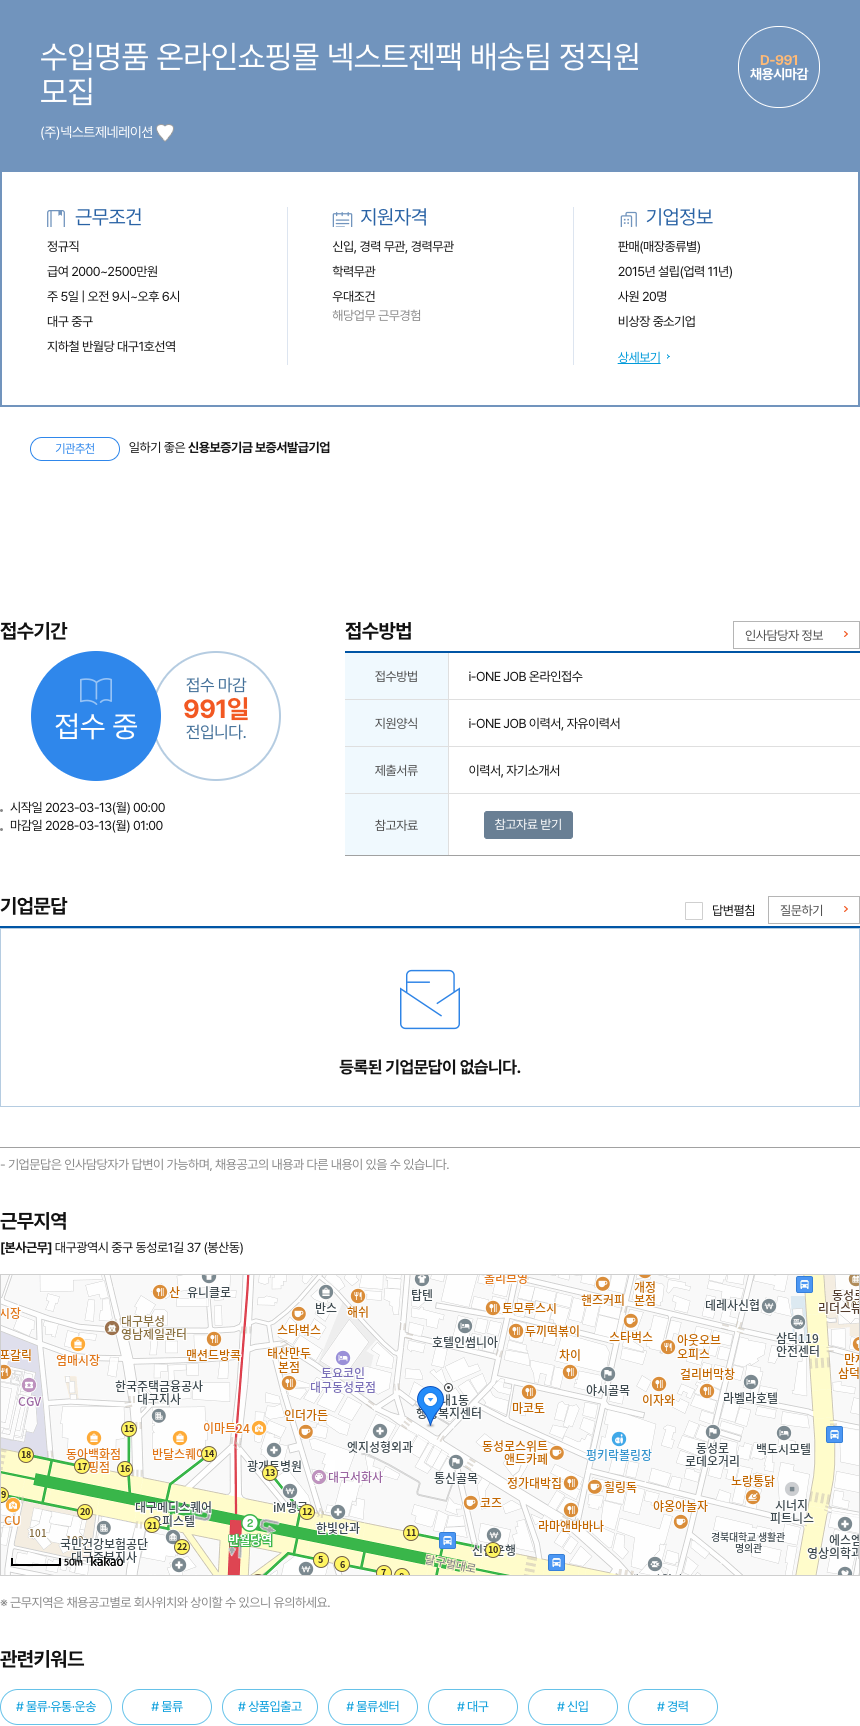860x1726 pixels.
Task: Click the 노랑통닭 map marker
Action: pyautogui.click(x=753, y=1497)
